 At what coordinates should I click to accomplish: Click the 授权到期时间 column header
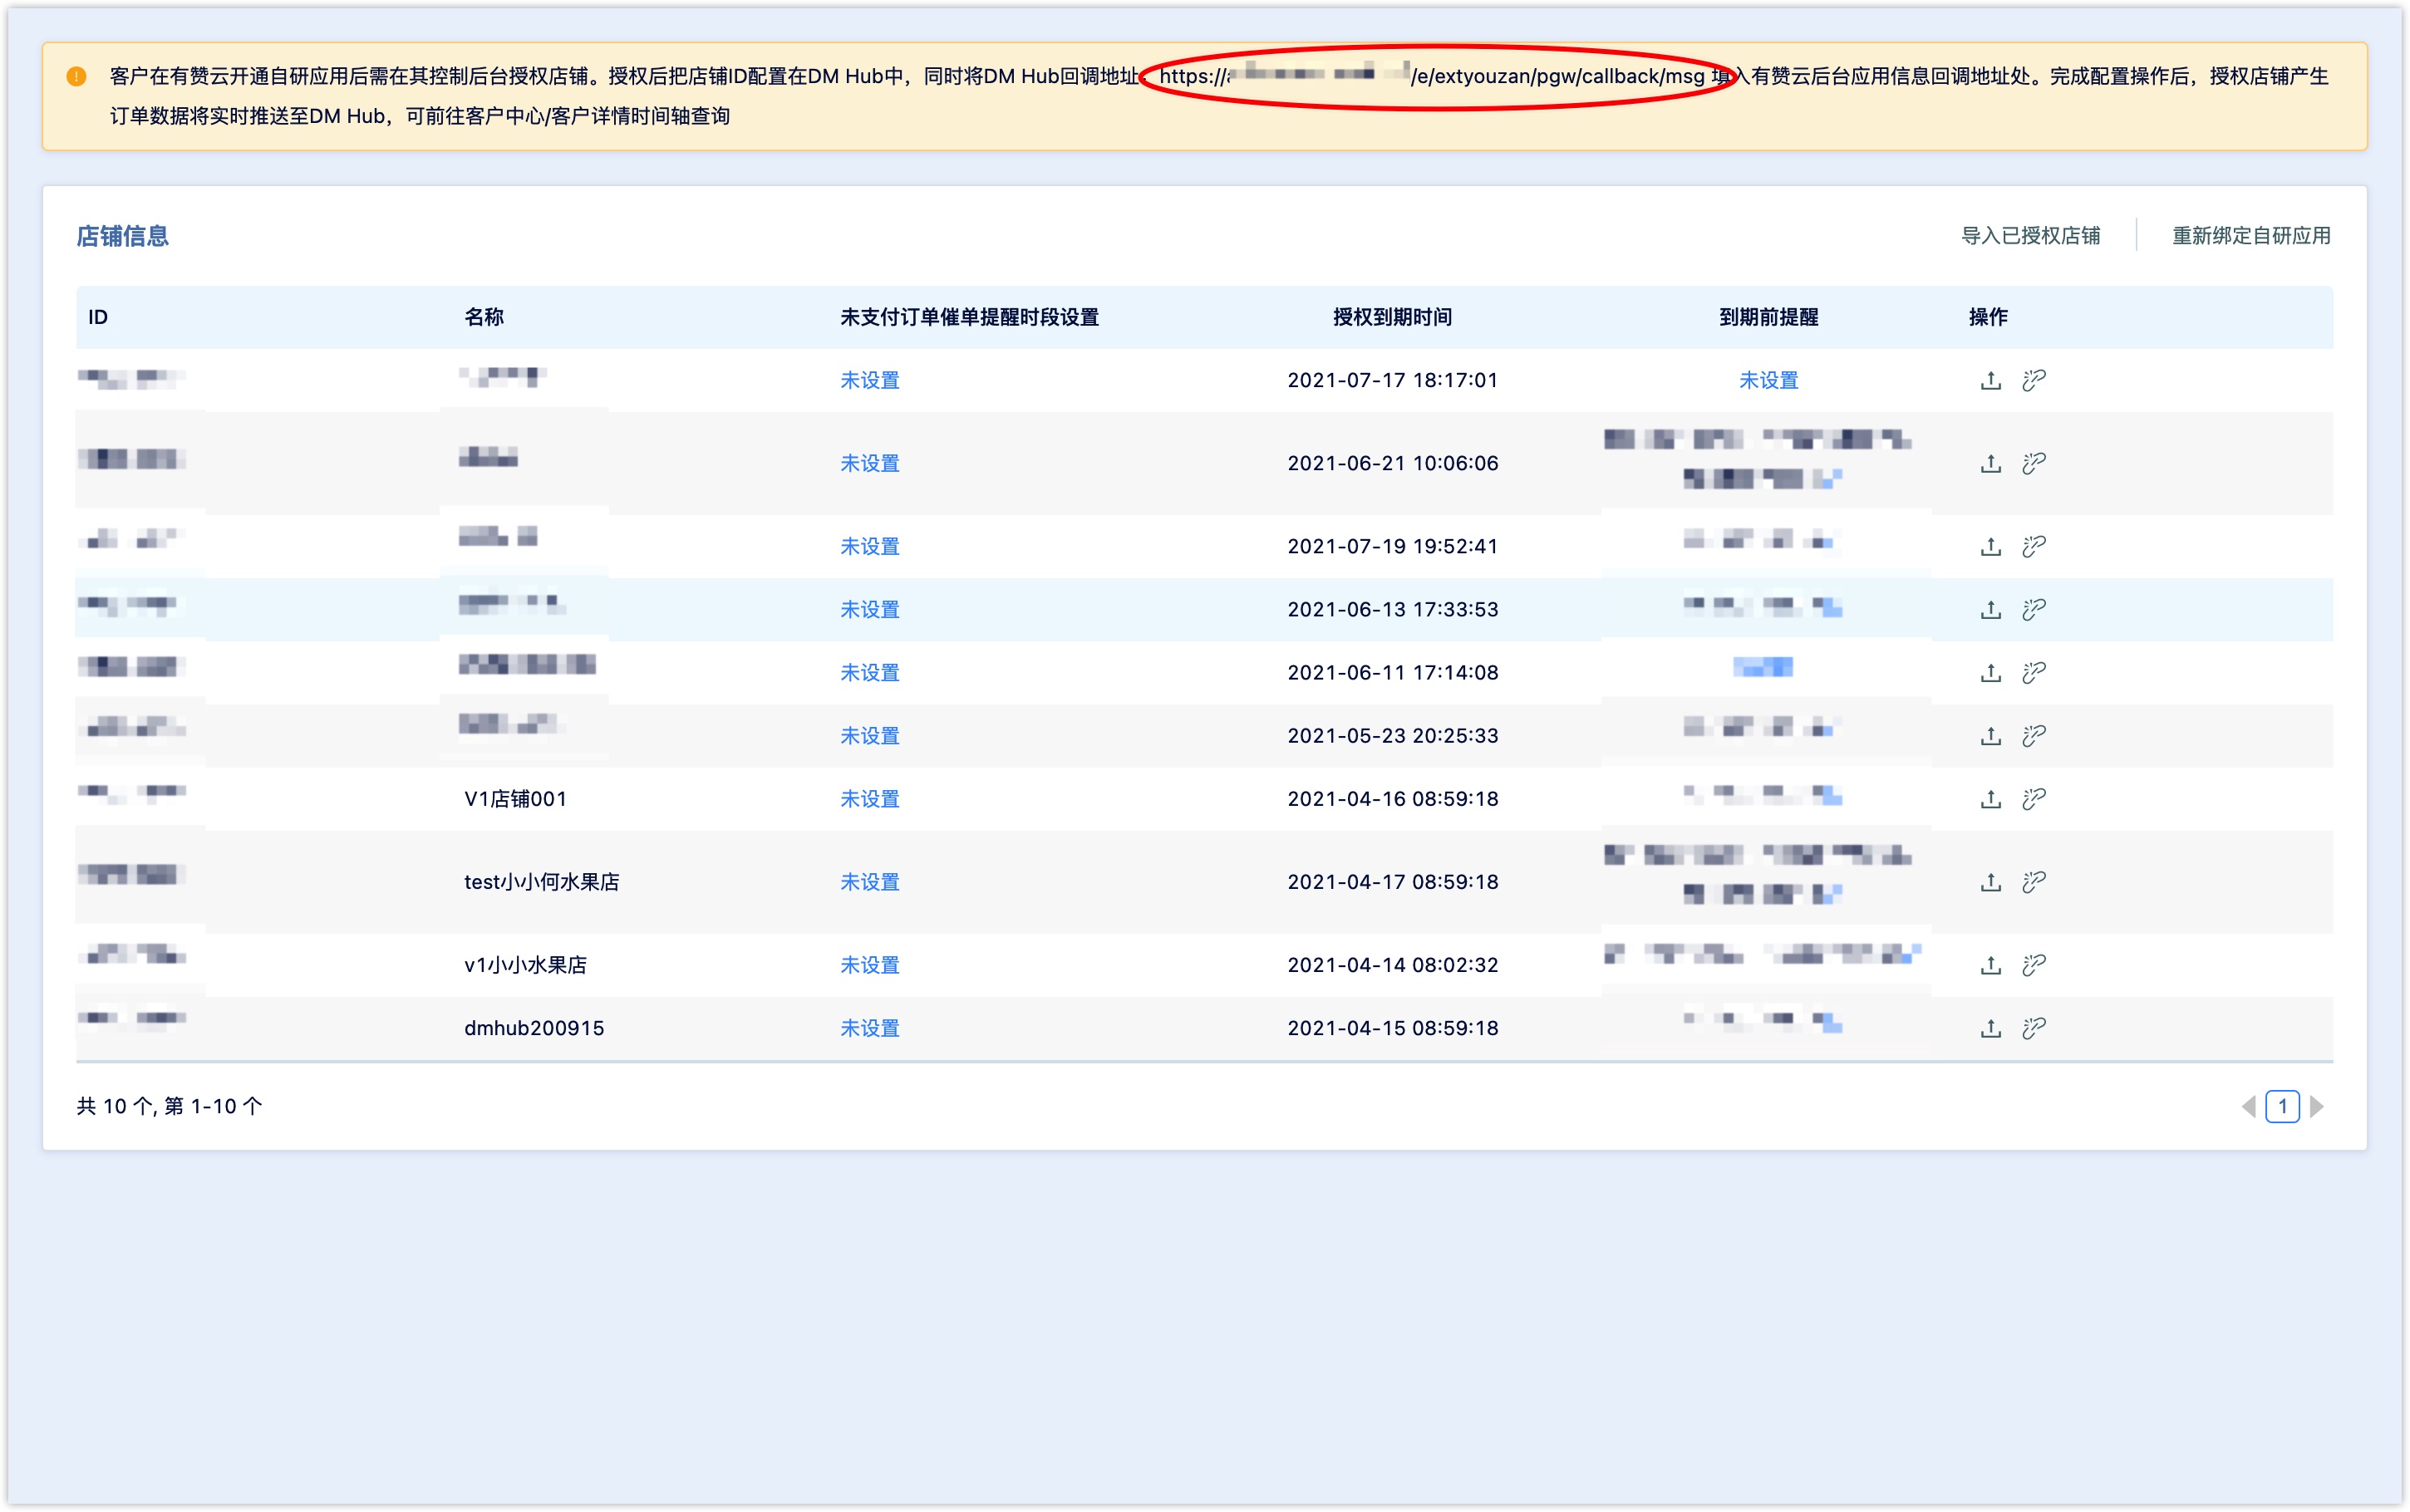tap(1392, 317)
